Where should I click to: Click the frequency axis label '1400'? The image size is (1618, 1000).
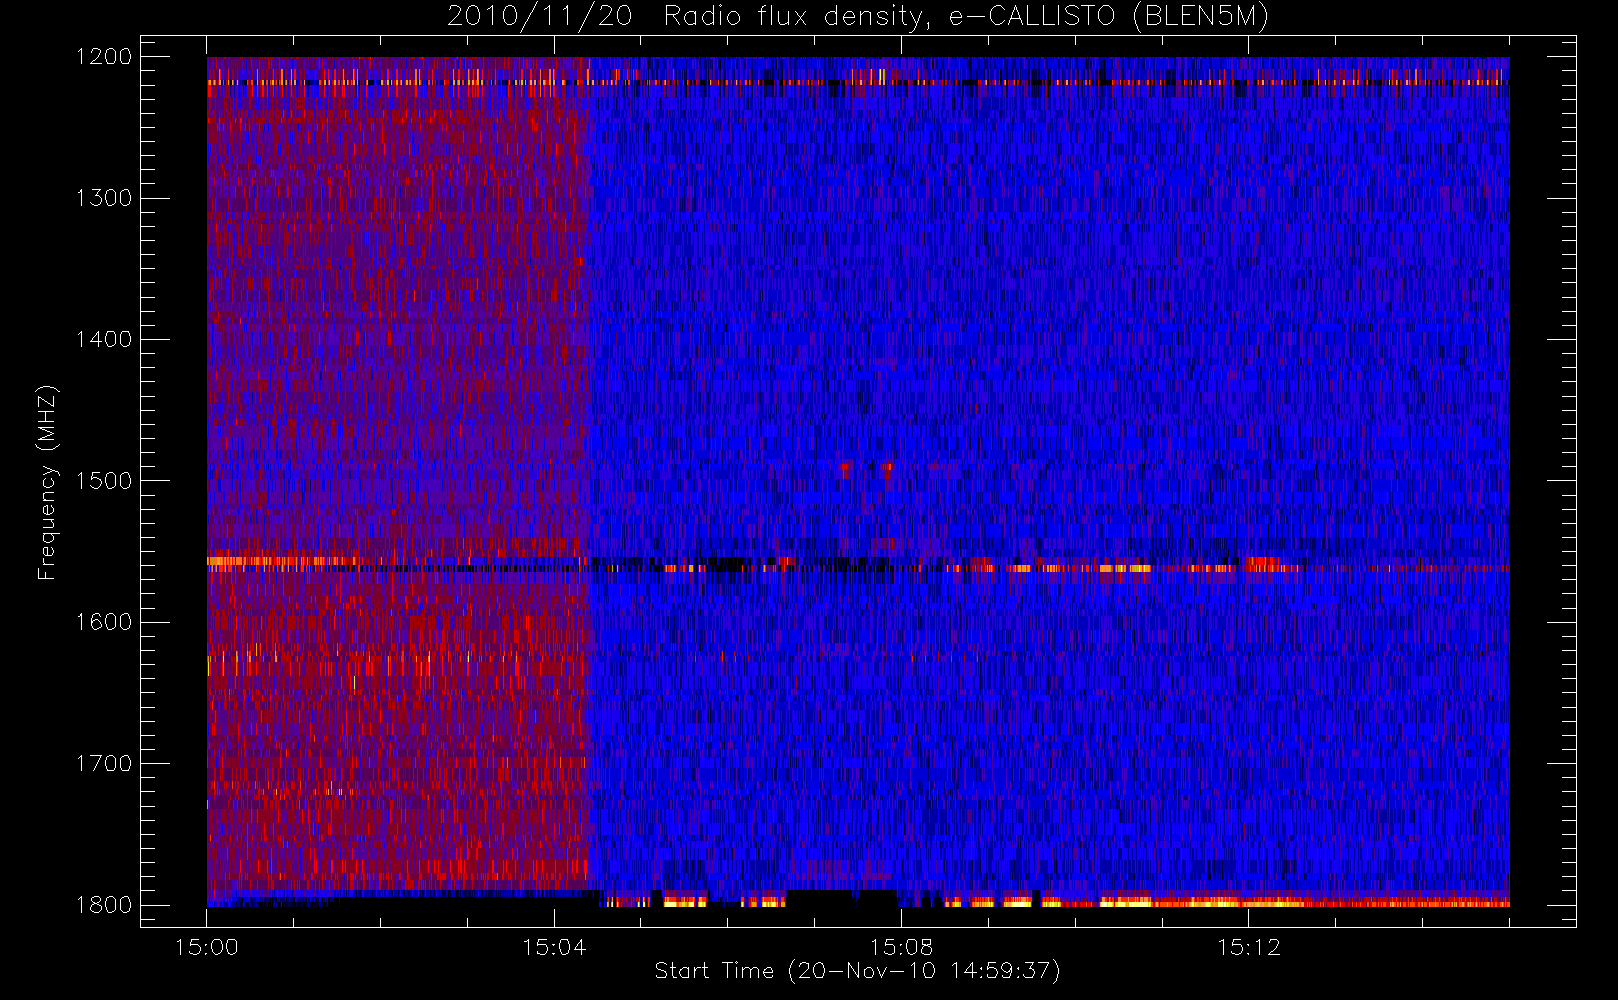click(104, 339)
